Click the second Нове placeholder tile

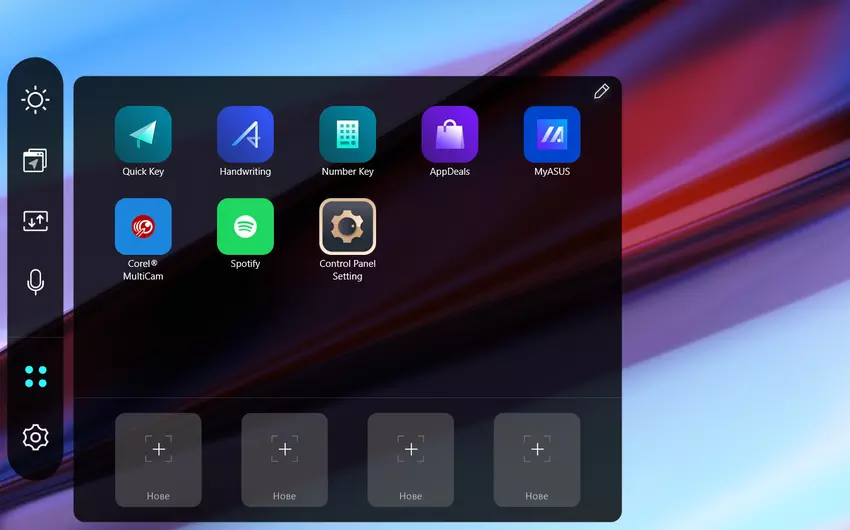[284, 459]
